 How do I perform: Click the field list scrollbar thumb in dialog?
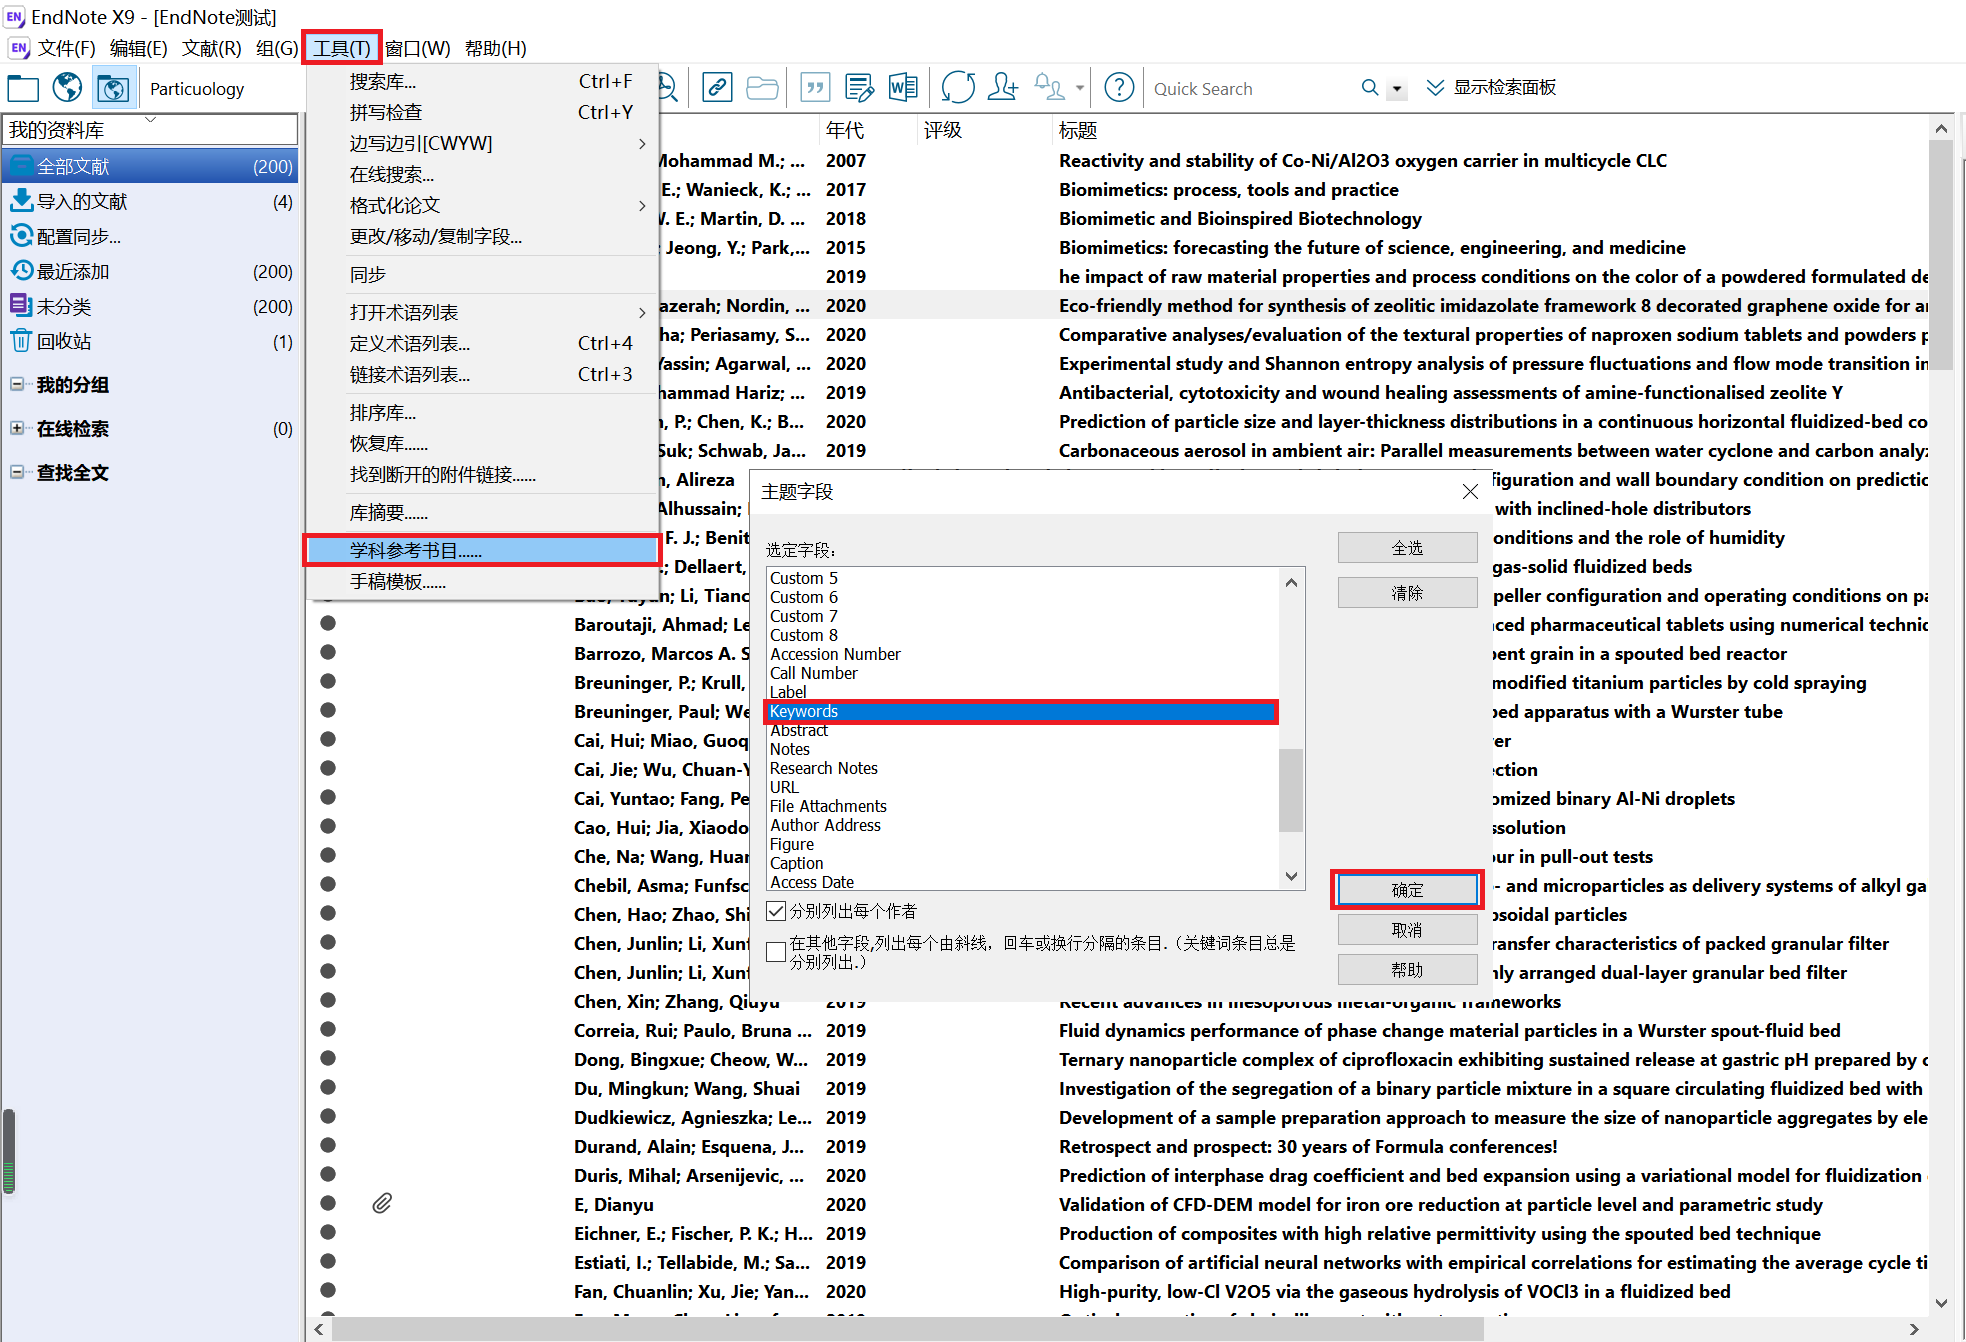tap(1291, 790)
